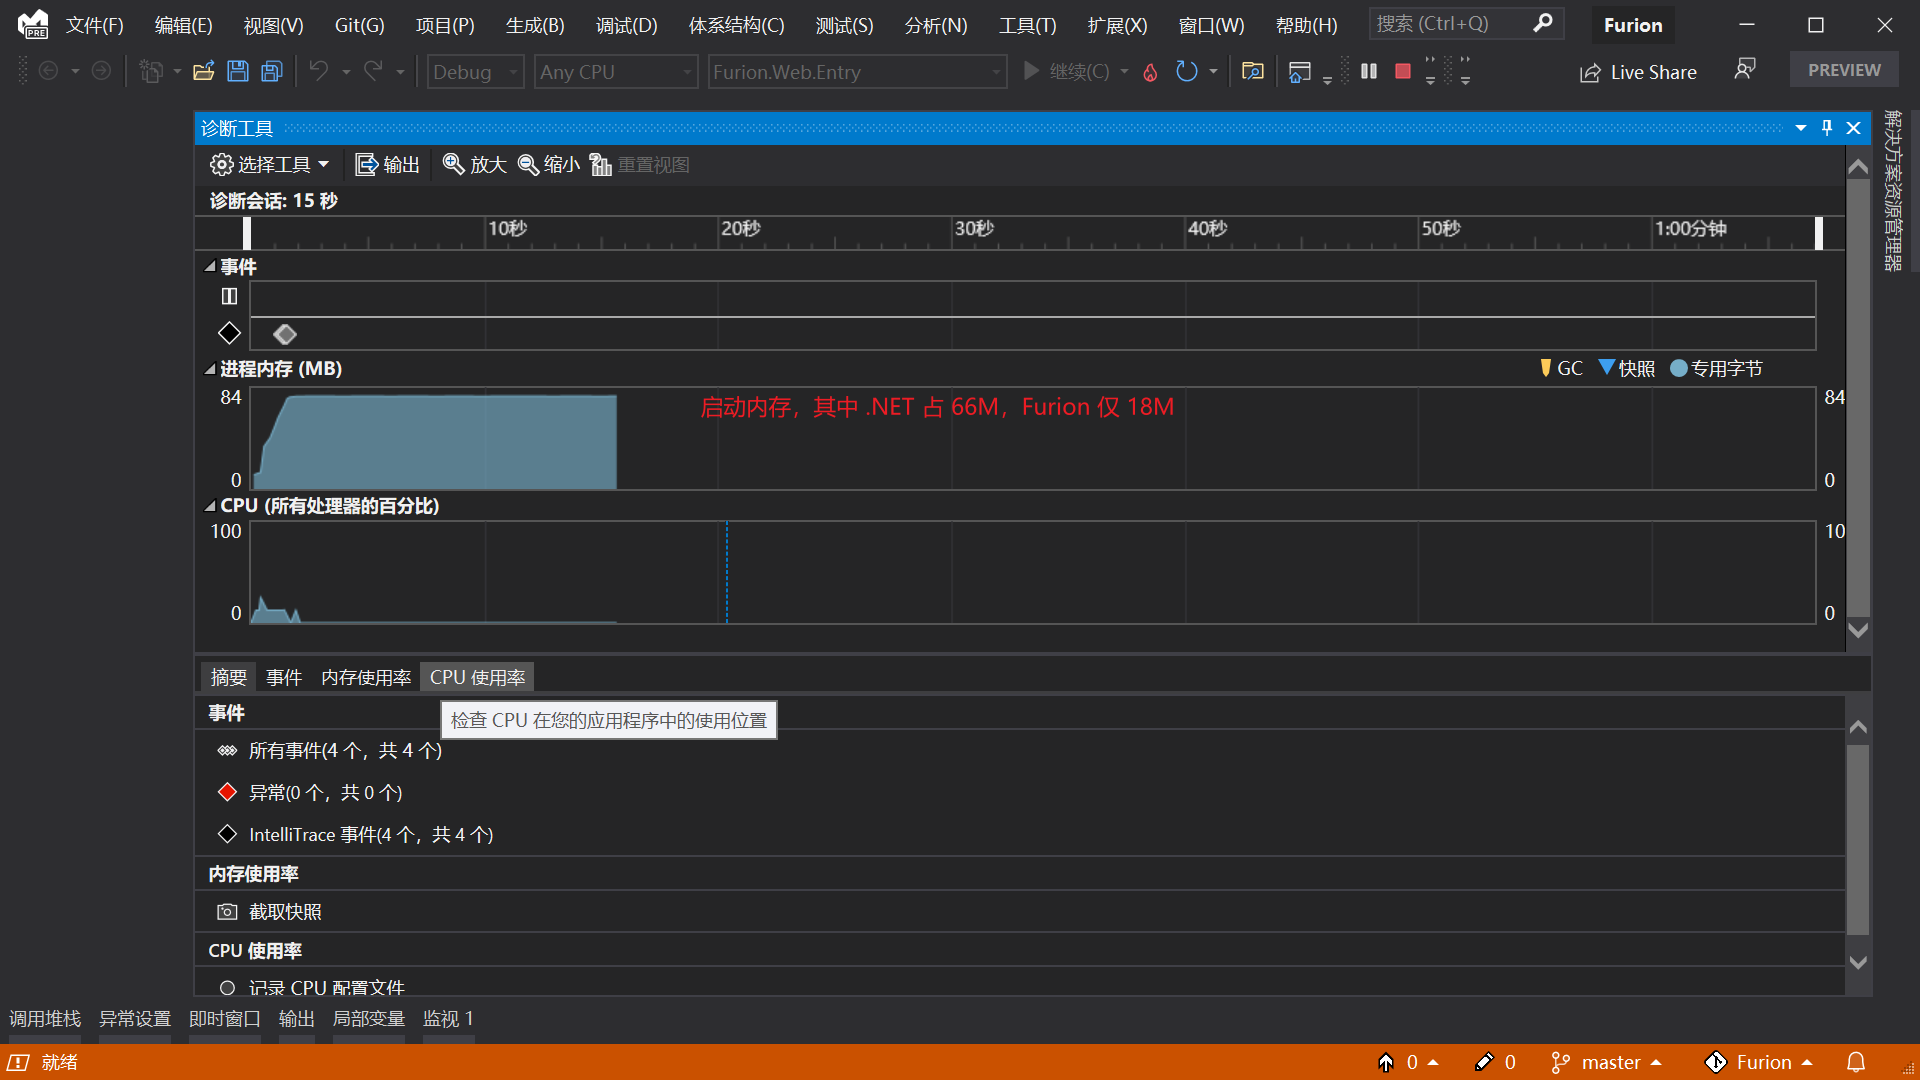The height and width of the screenshot is (1080, 1920).
Task: Click the 重置视图 (reset view) icon
Action: tap(601, 164)
